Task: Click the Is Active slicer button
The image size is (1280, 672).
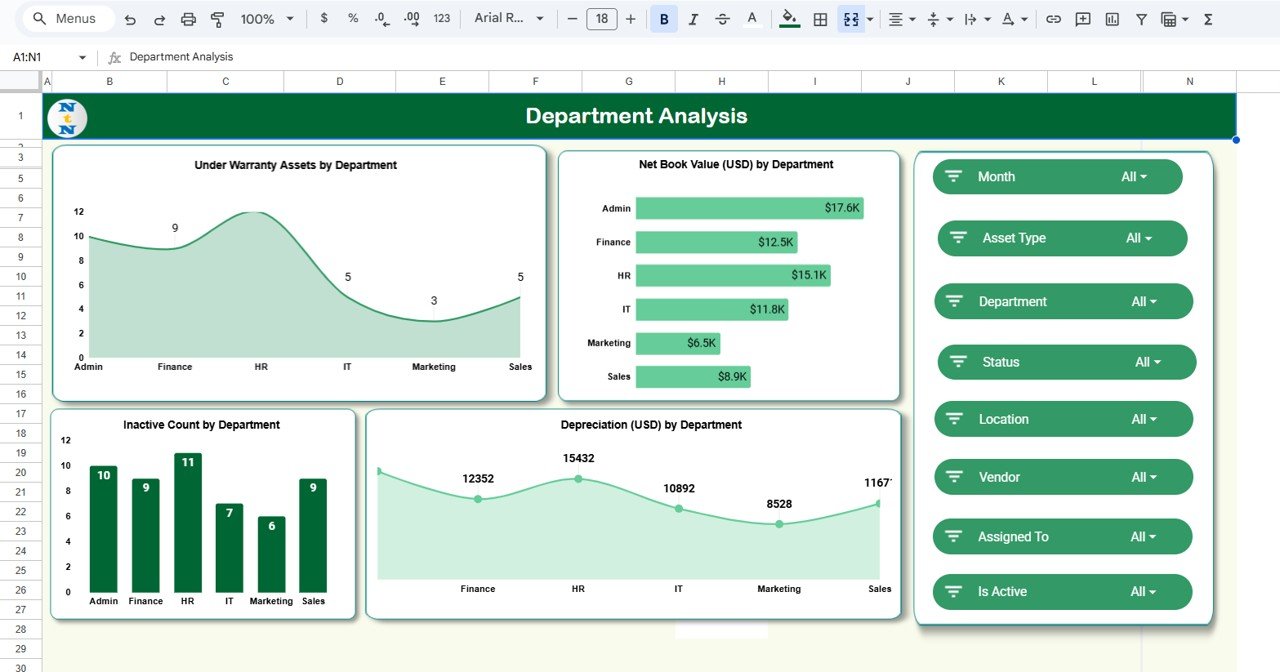Action: [1062, 592]
